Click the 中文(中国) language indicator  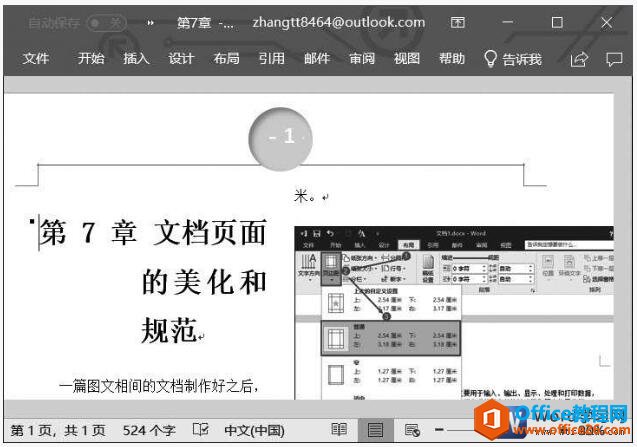[254, 430]
